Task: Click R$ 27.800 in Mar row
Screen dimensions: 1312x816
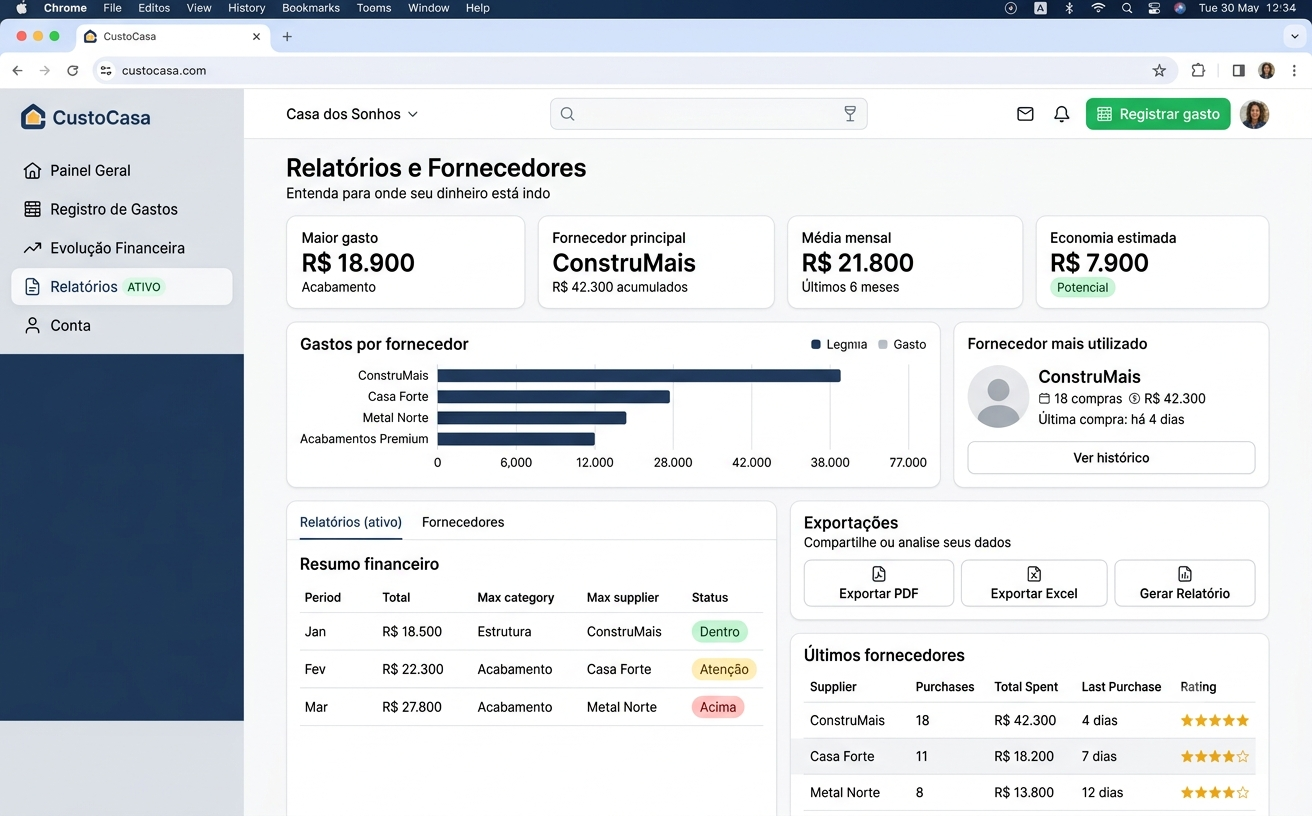Action: point(412,707)
